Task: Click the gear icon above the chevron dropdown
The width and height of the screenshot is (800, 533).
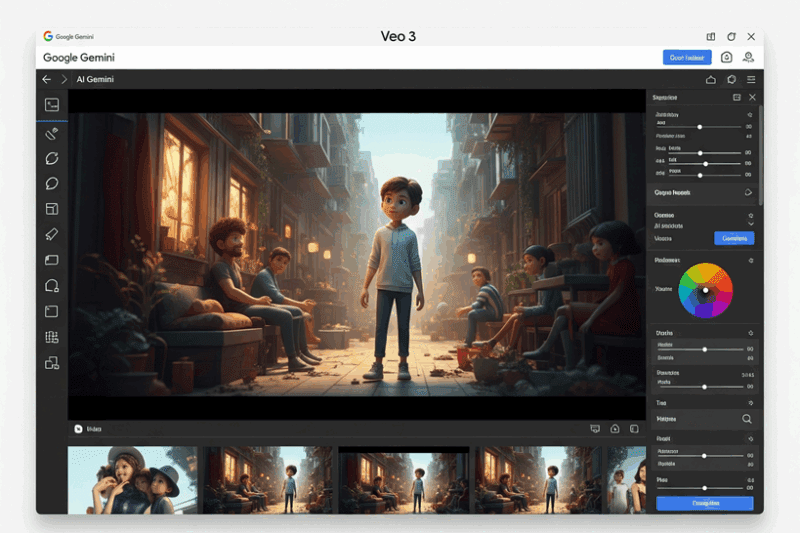Action: point(751,215)
